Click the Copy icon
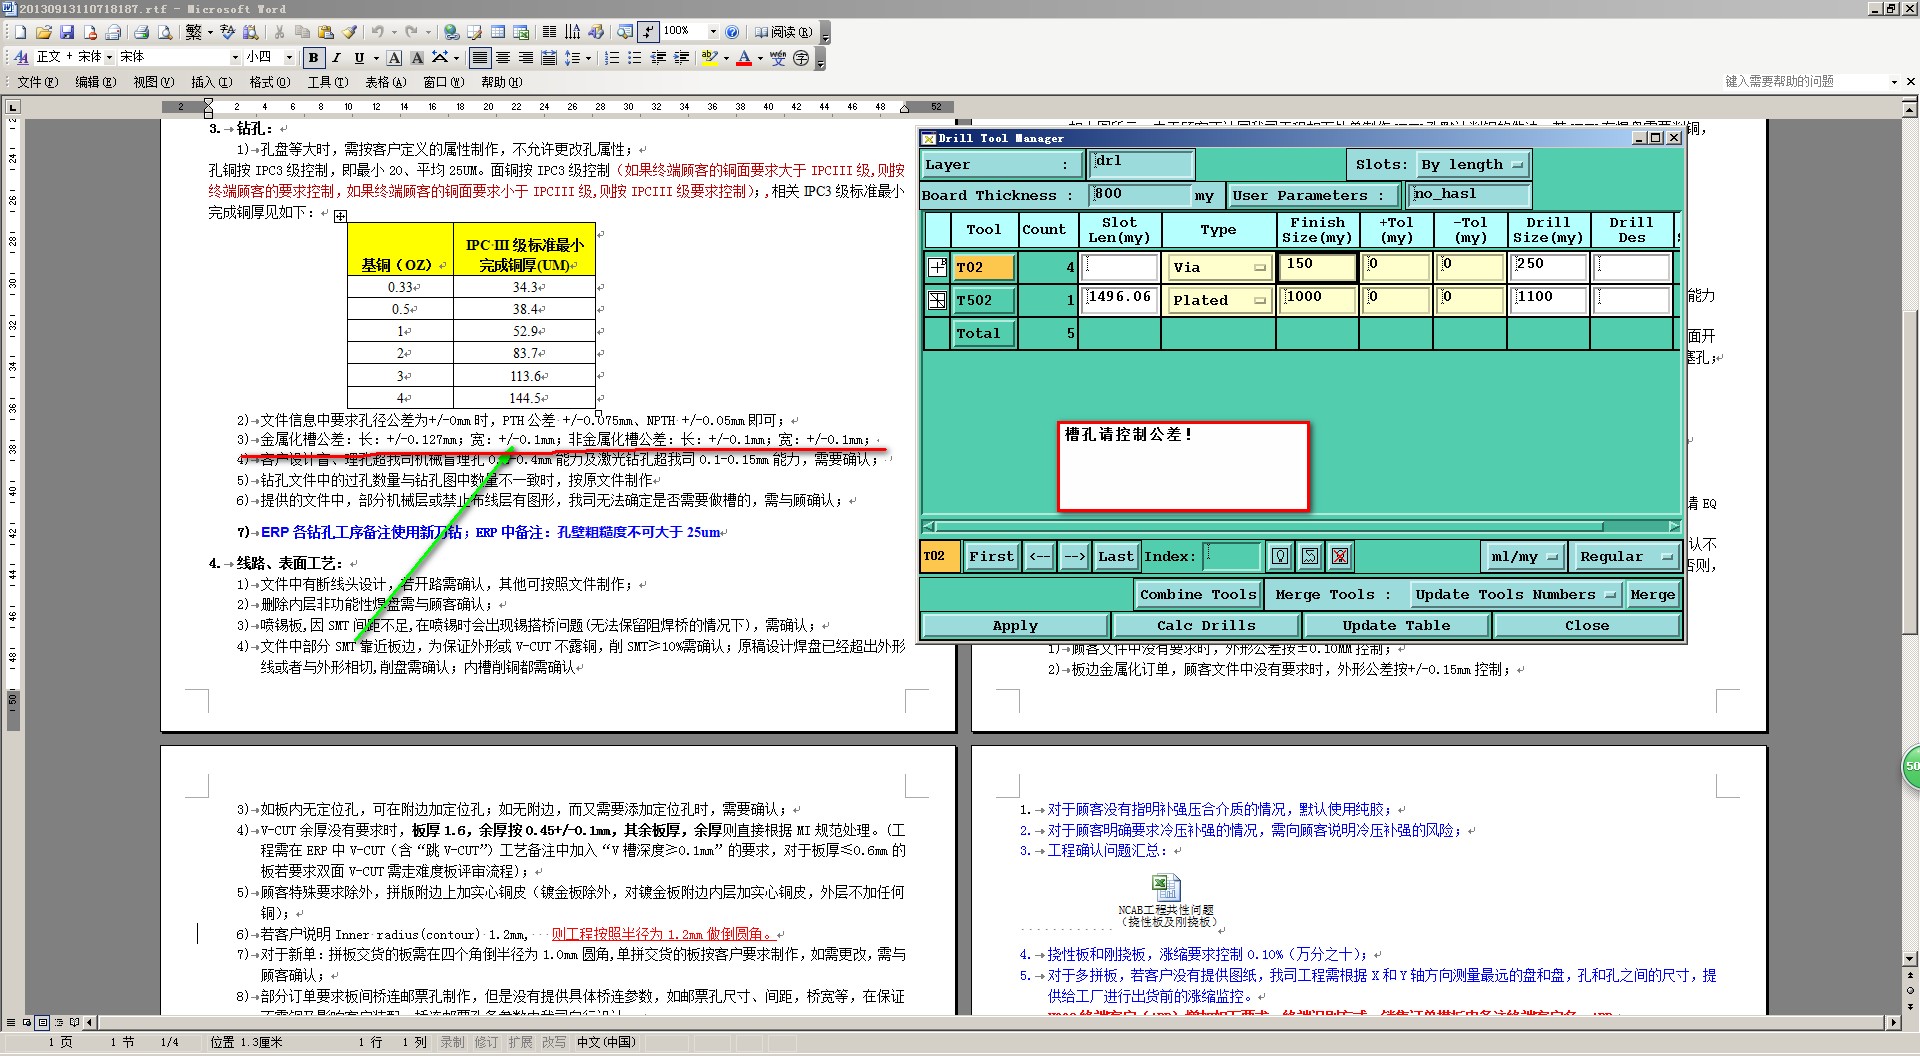The width and height of the screenshot is (1920, 1056). click(x=302, y=32)
